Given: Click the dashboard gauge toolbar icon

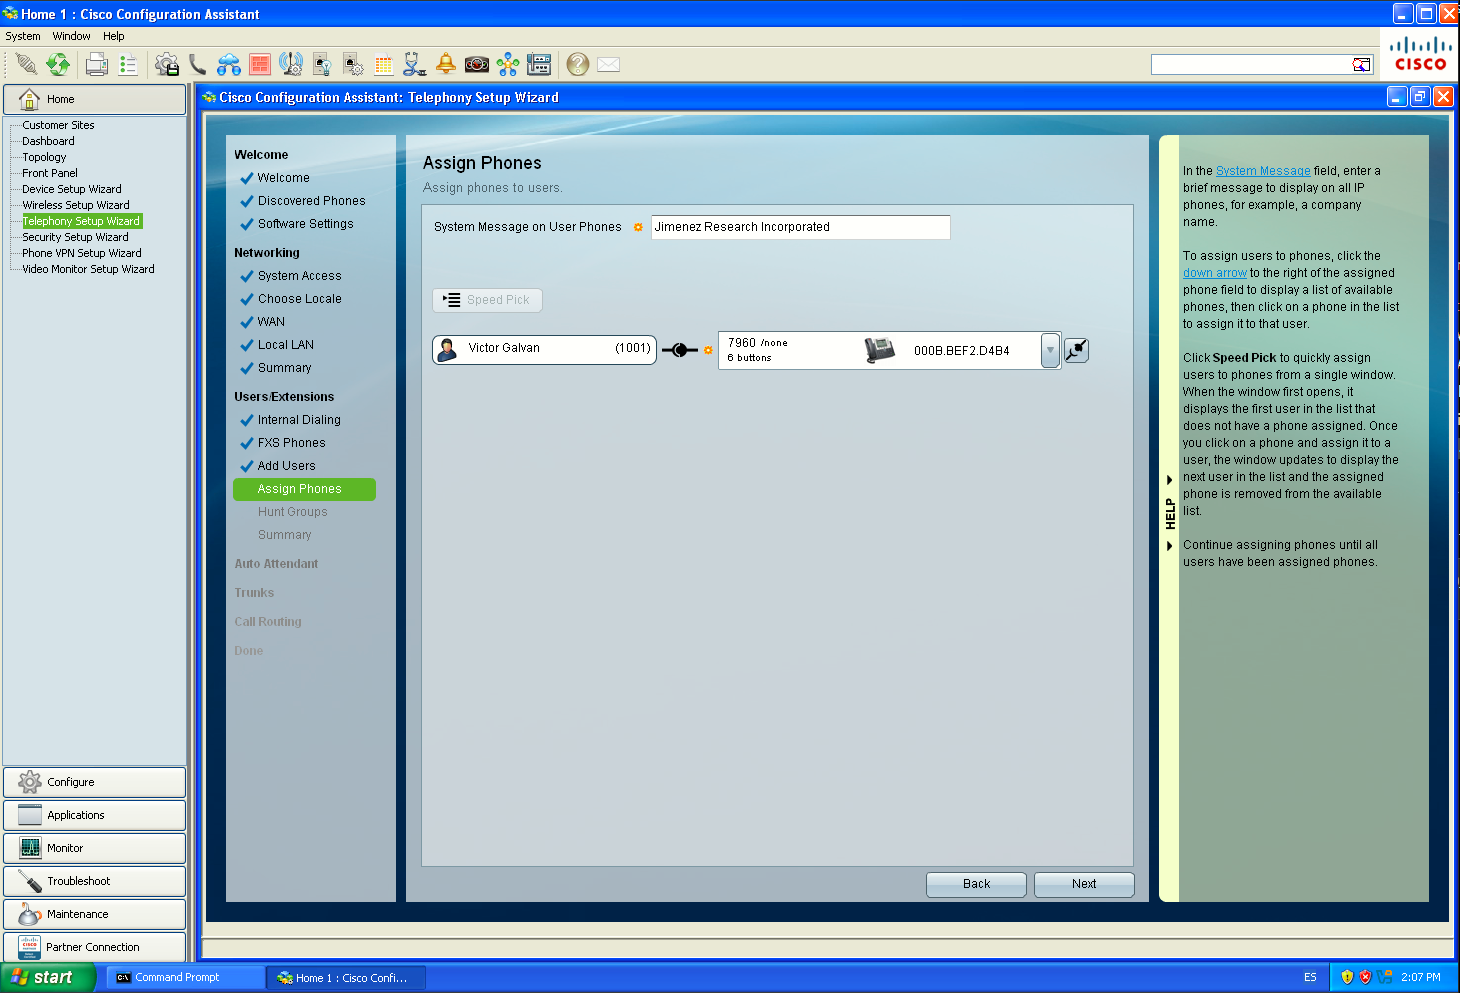Looking at the screenshot, I should click(477, 65).
